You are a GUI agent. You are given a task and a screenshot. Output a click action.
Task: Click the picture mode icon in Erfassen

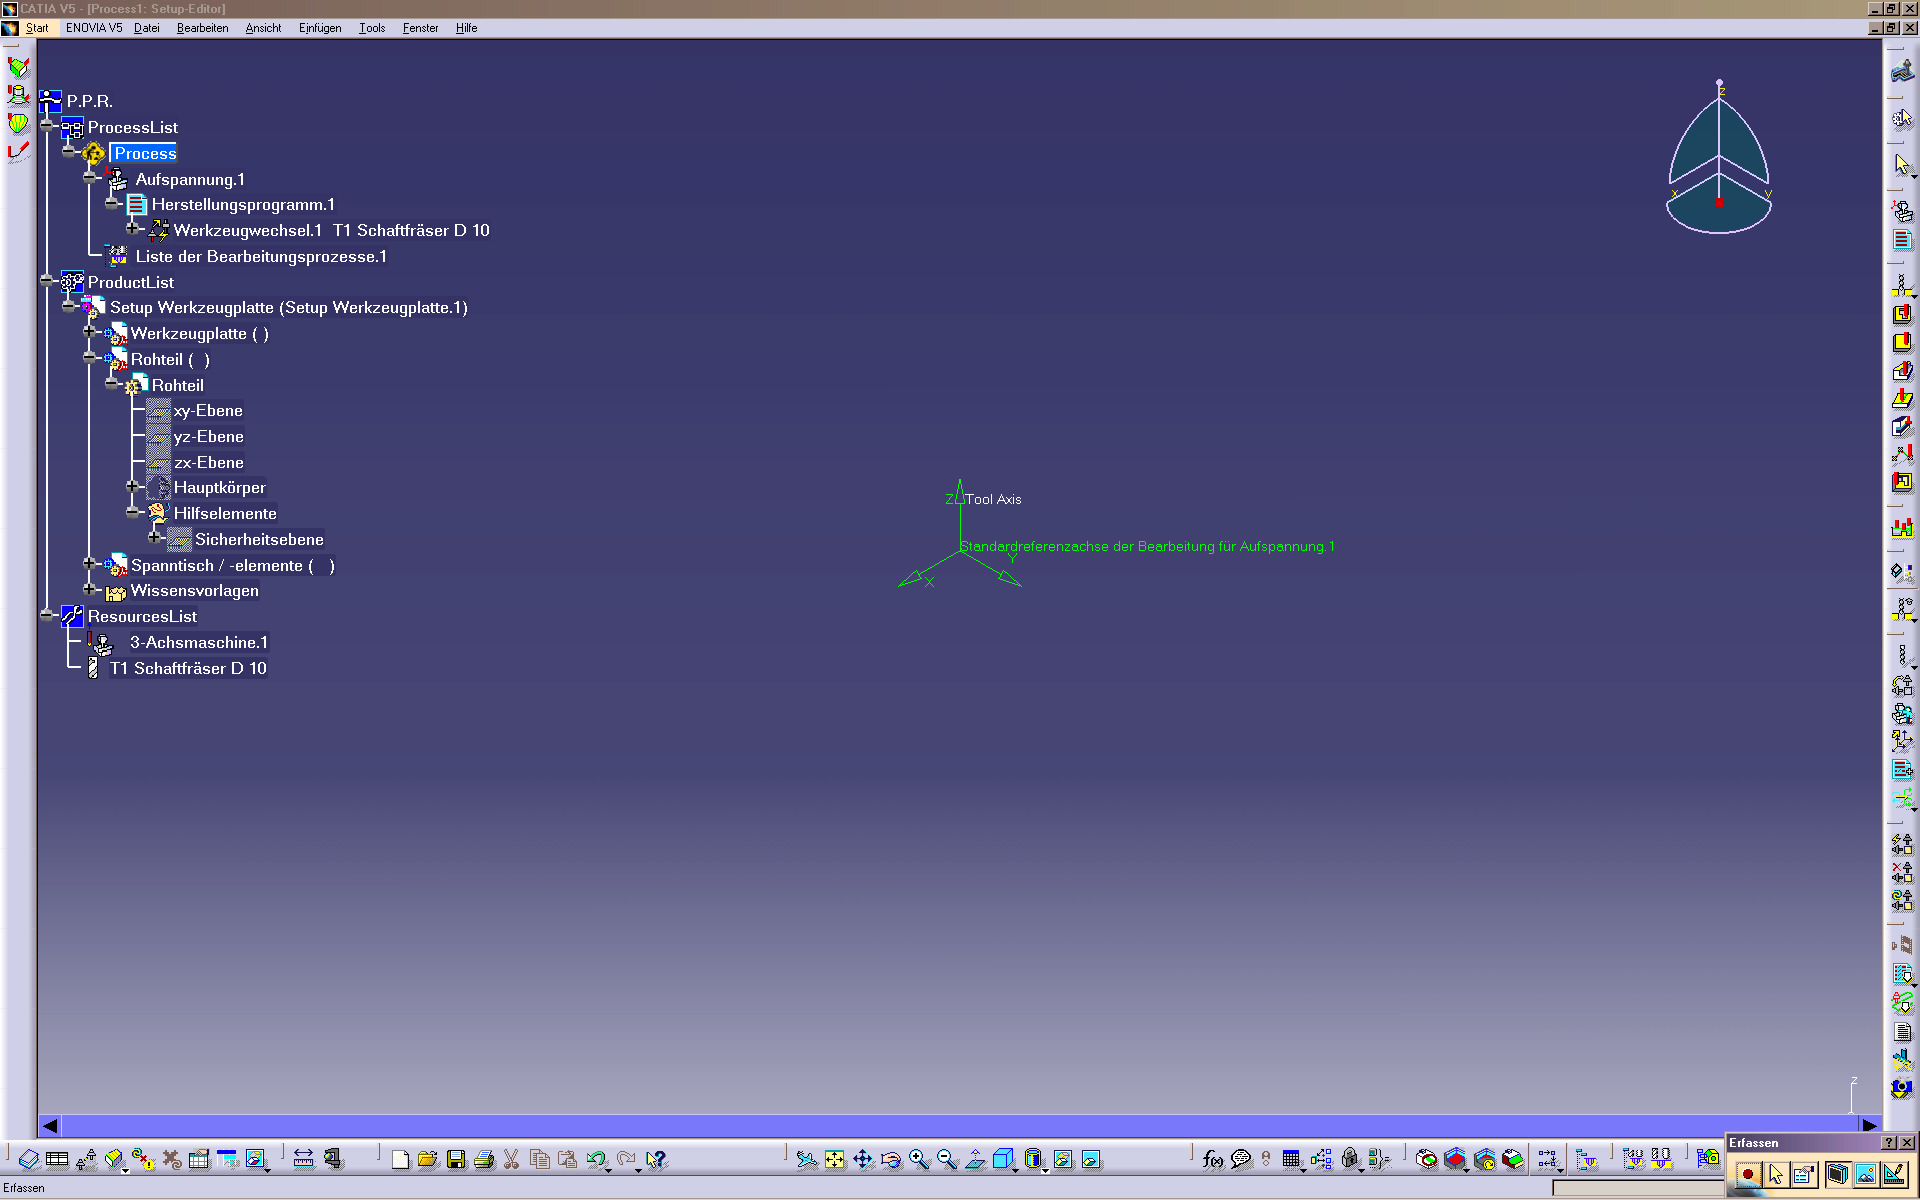1866,1174
